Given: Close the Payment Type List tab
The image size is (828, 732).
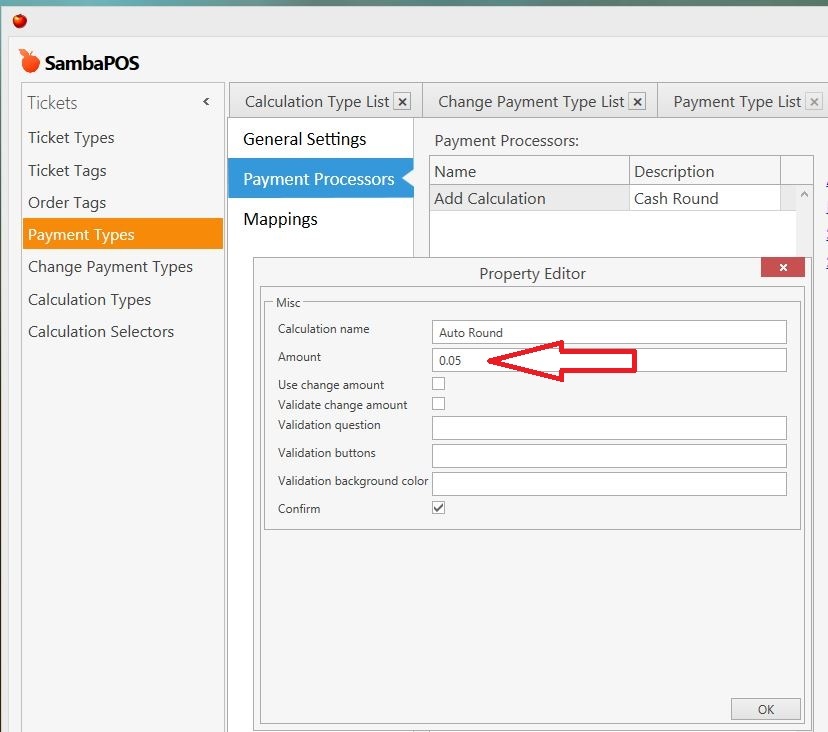Looking at the screenshot, I should (815, 101).
